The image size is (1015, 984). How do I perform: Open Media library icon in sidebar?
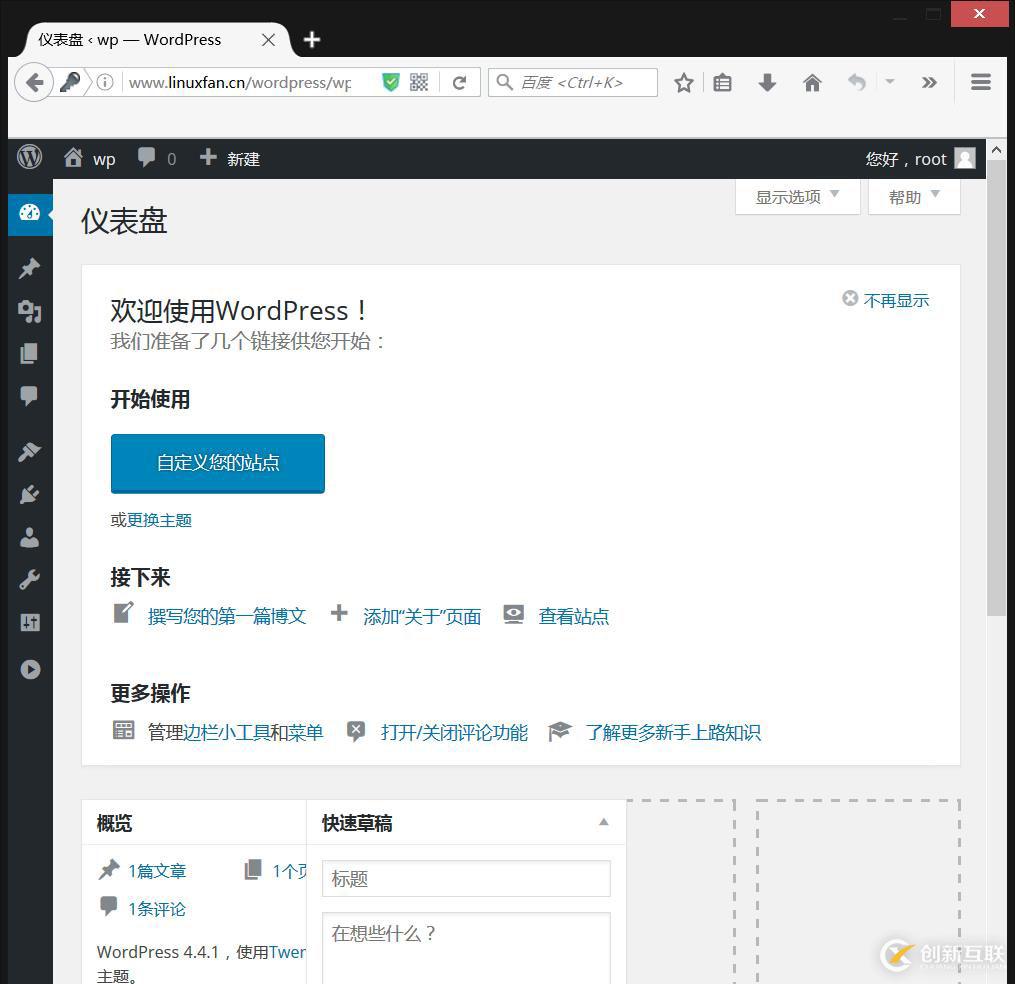click(x=30, y=311)
